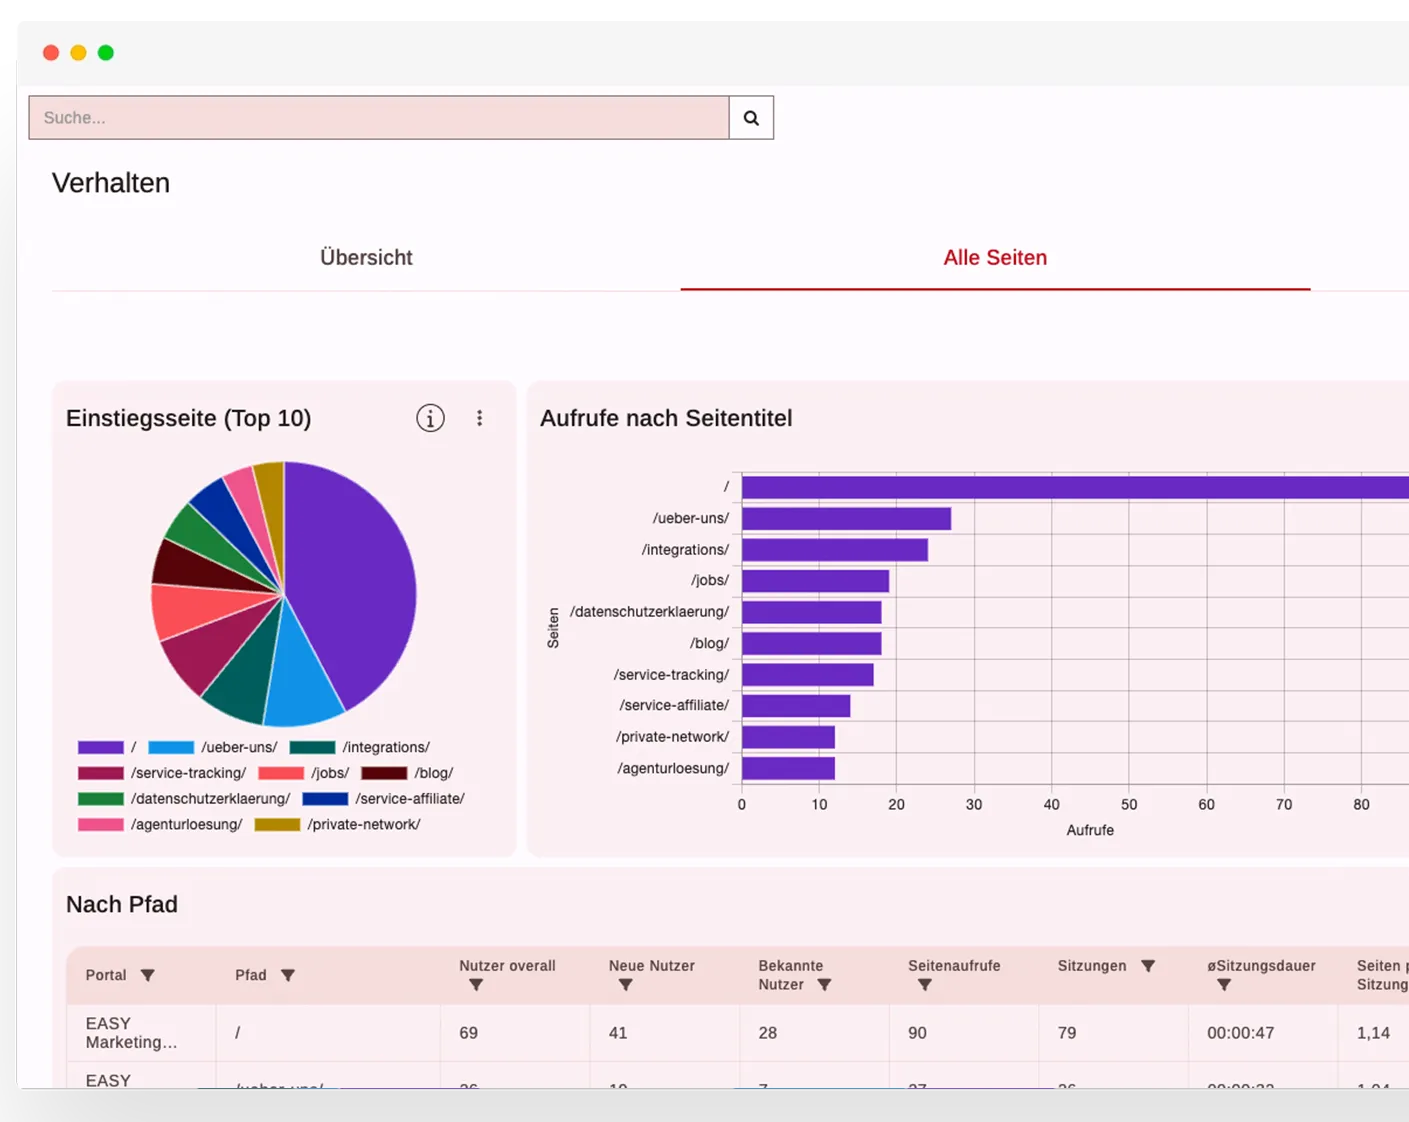Click filter icon next to Pfad column
The height and width of the screenshot is (1122, 1409).
(x=288, y=975)
